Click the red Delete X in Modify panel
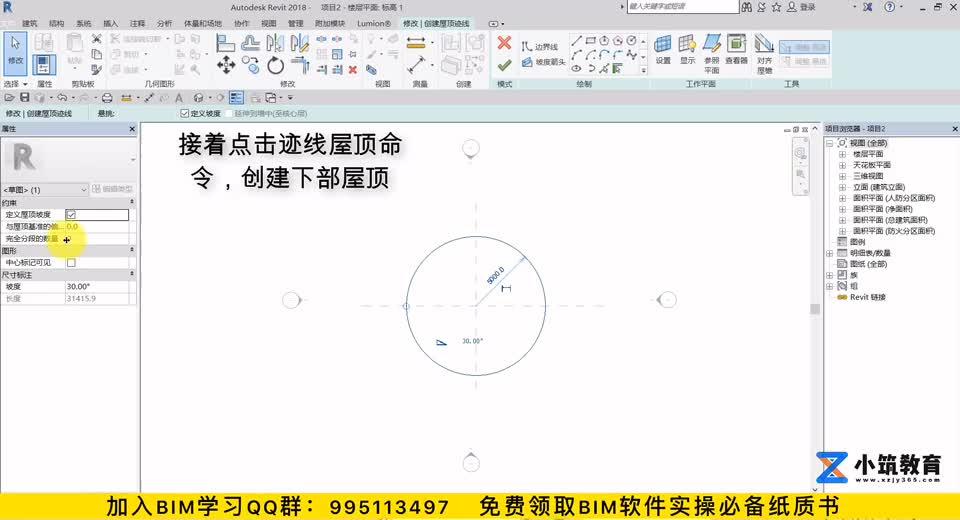This screenshot has width=960, height=520. [x=353, y=70]
